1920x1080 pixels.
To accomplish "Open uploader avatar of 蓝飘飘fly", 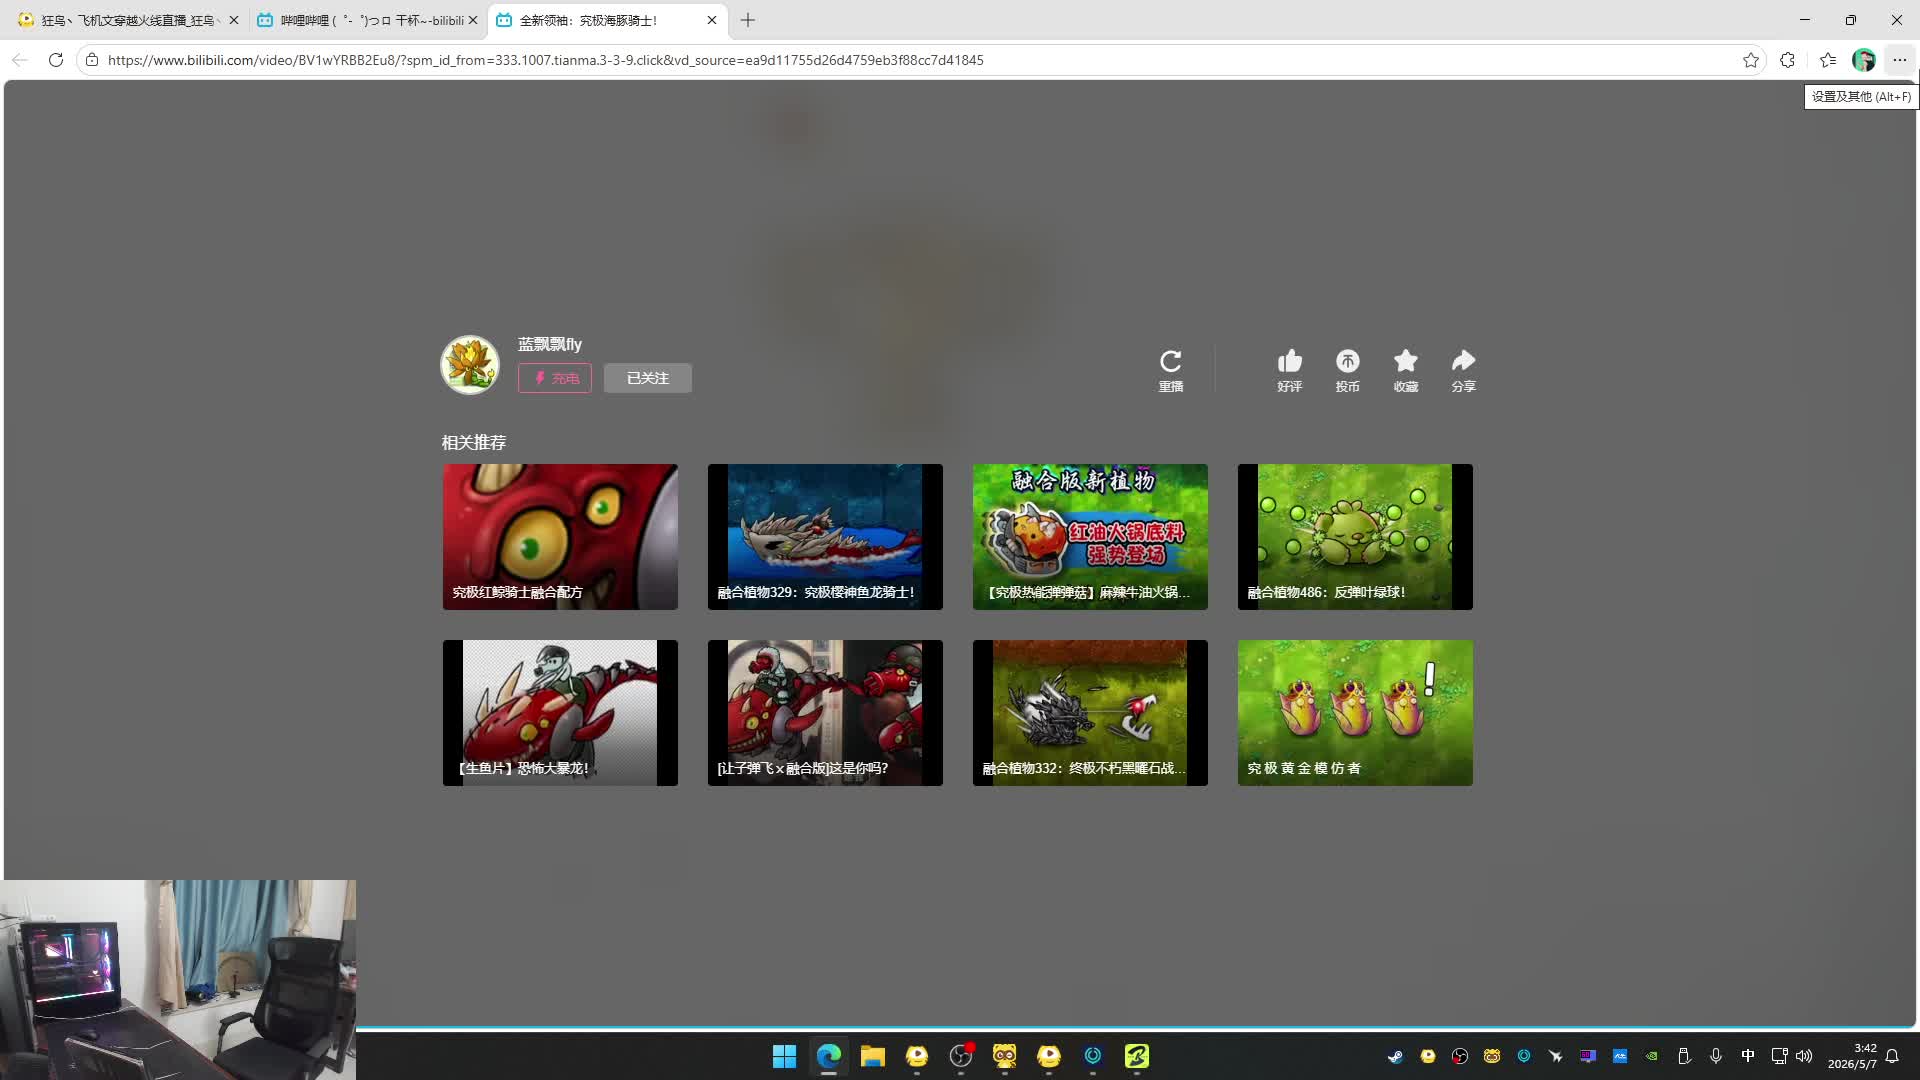I will 470,364.
